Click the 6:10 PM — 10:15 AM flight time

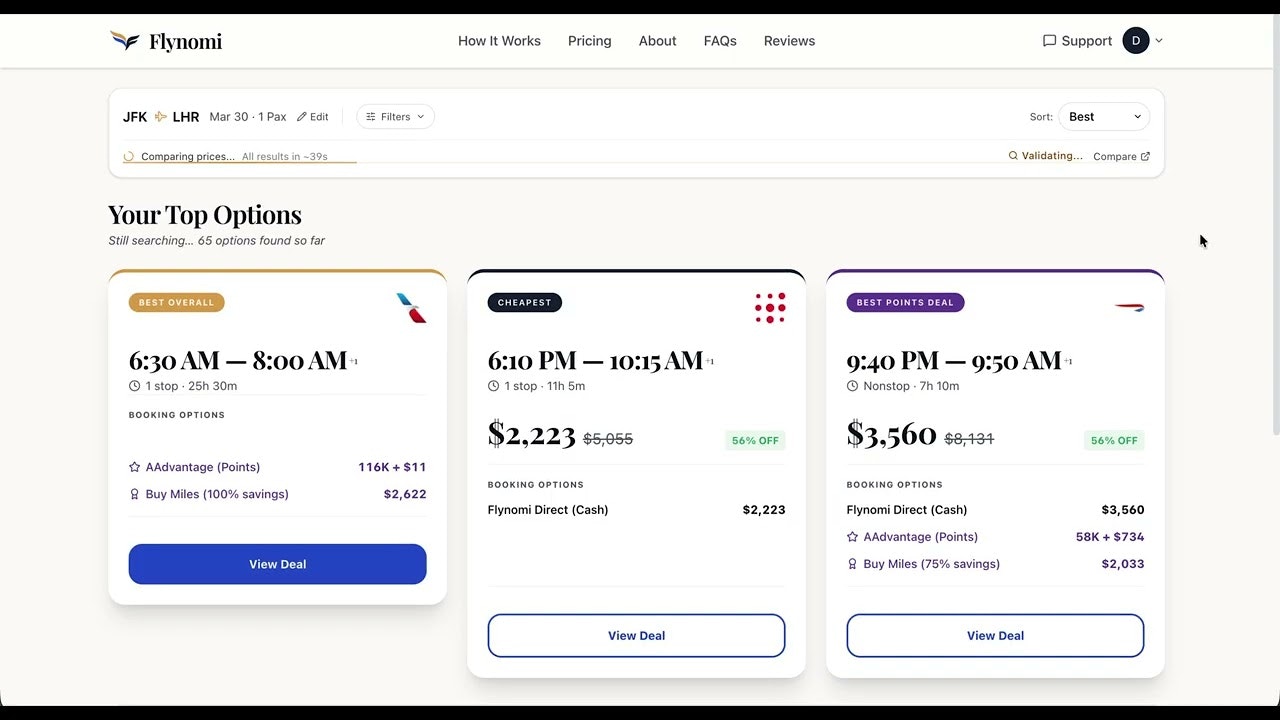point(595,360)
